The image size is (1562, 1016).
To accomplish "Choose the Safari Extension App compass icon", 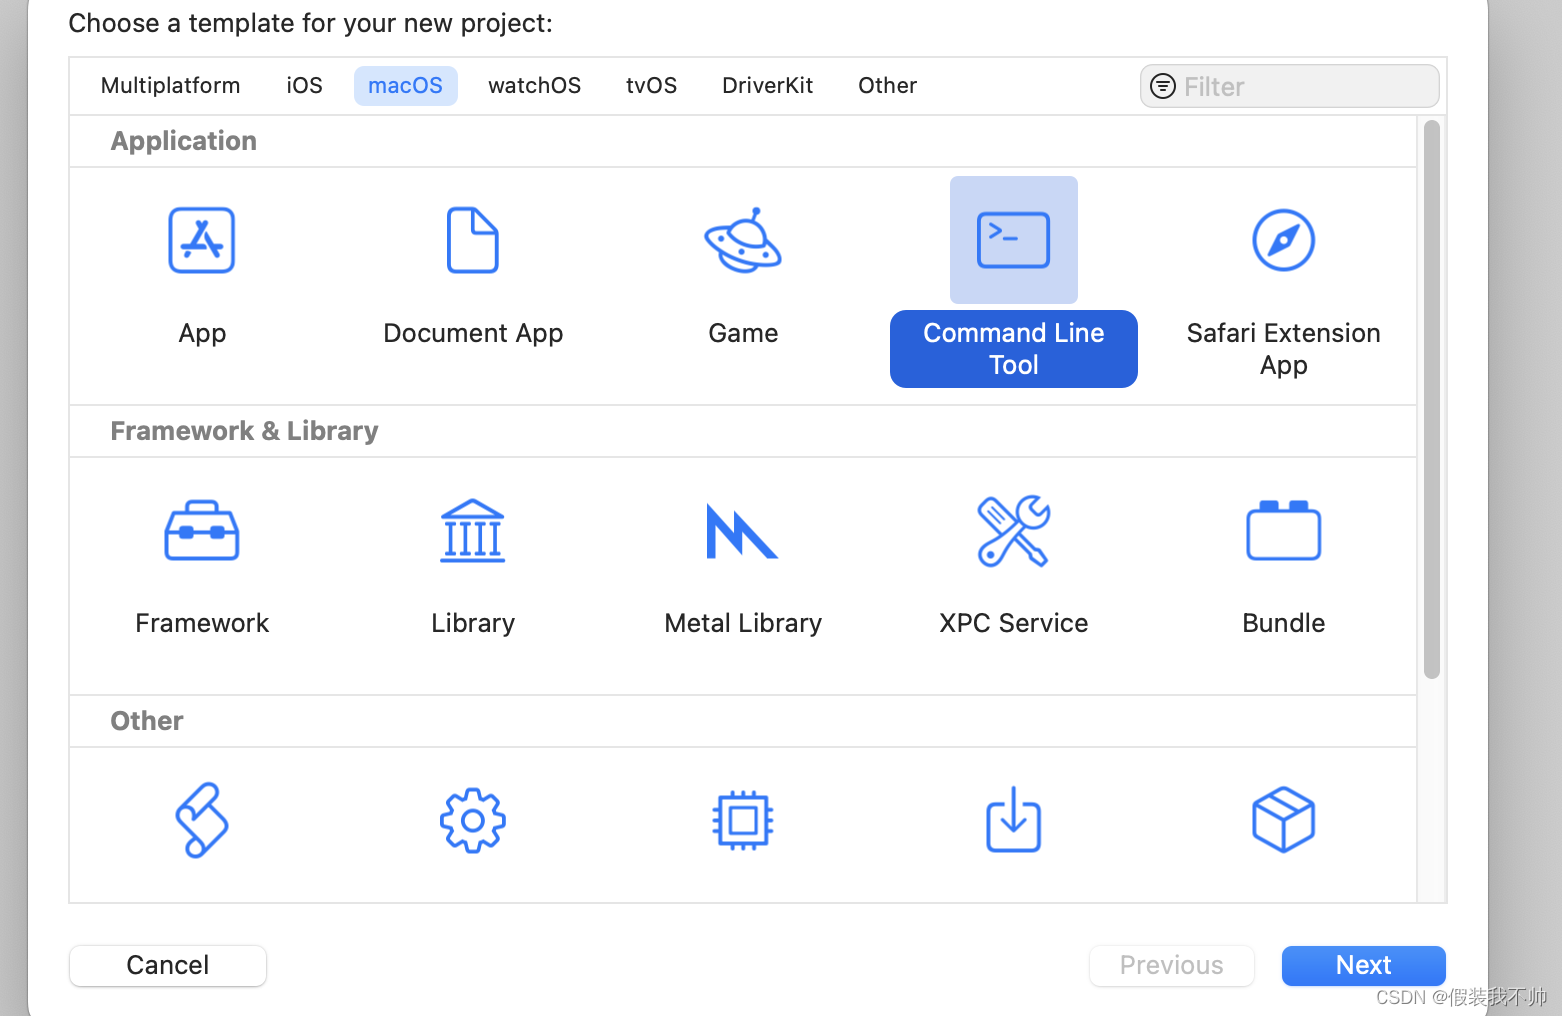I will 1284,240.
